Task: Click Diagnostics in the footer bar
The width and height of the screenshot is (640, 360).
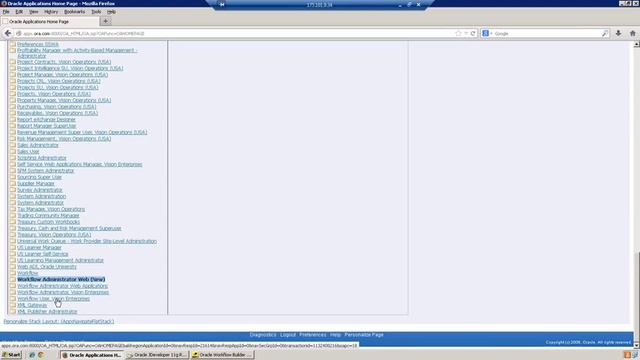Action: pyautogui.click(x=263, y=335)
